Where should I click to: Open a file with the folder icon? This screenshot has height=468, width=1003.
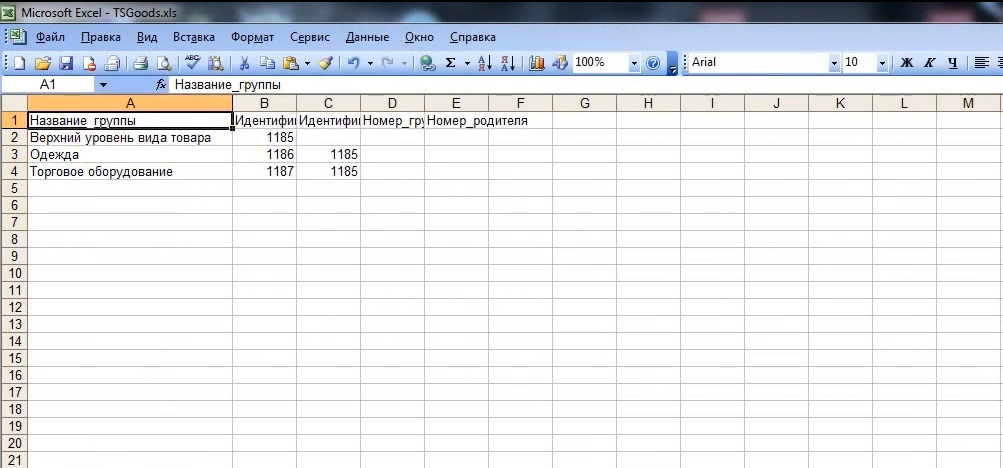[x=43, y=63]
